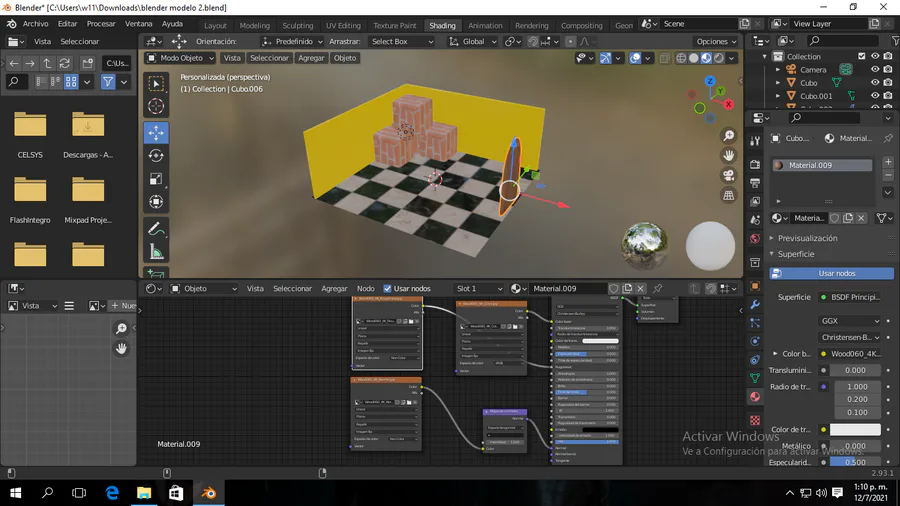This screenshot has height=506, width=900.
Task: Toggle viewport overlays
Action: (635, 58)
